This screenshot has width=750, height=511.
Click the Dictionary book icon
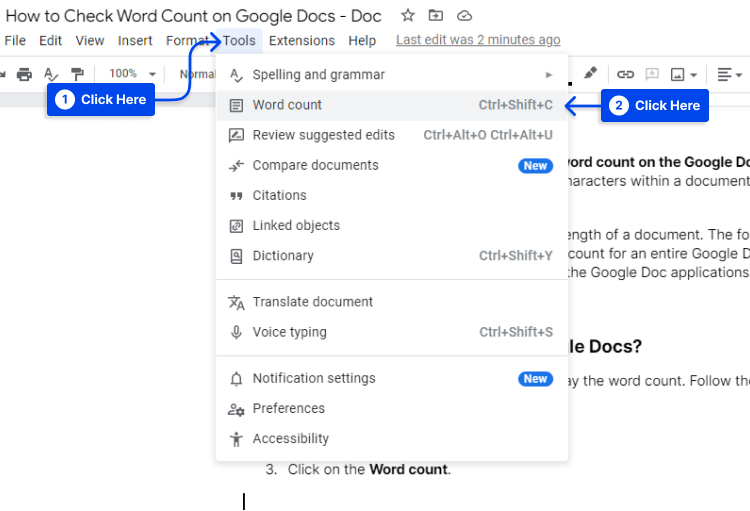click(236, 256)
